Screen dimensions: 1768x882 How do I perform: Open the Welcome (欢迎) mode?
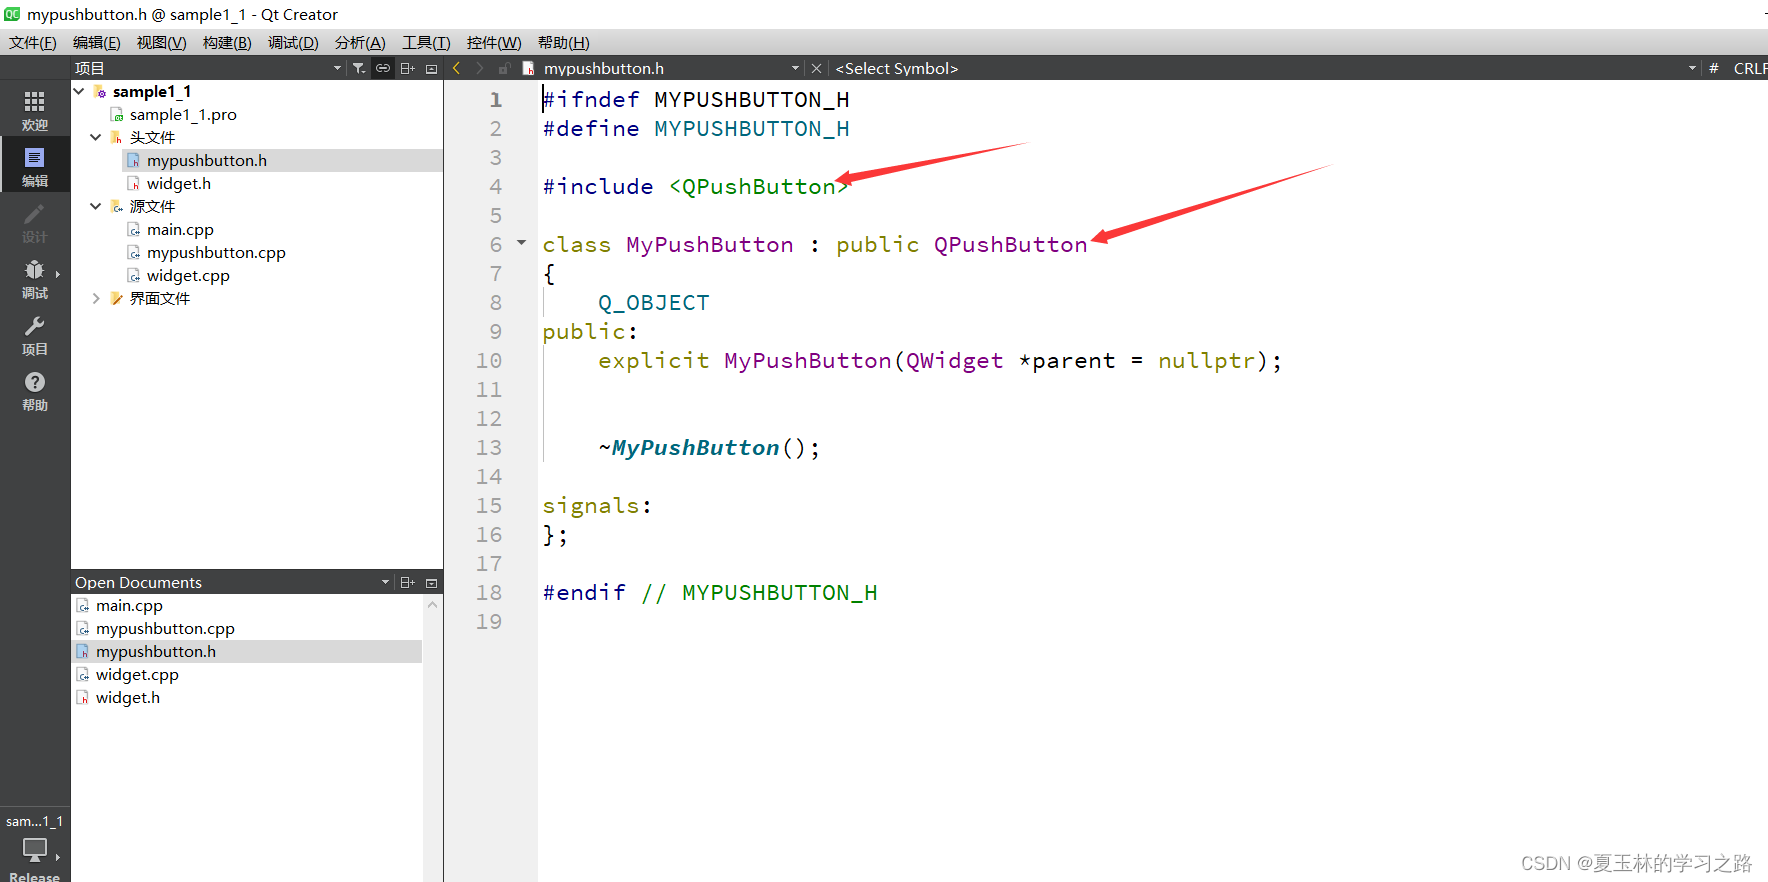(35, 111)
